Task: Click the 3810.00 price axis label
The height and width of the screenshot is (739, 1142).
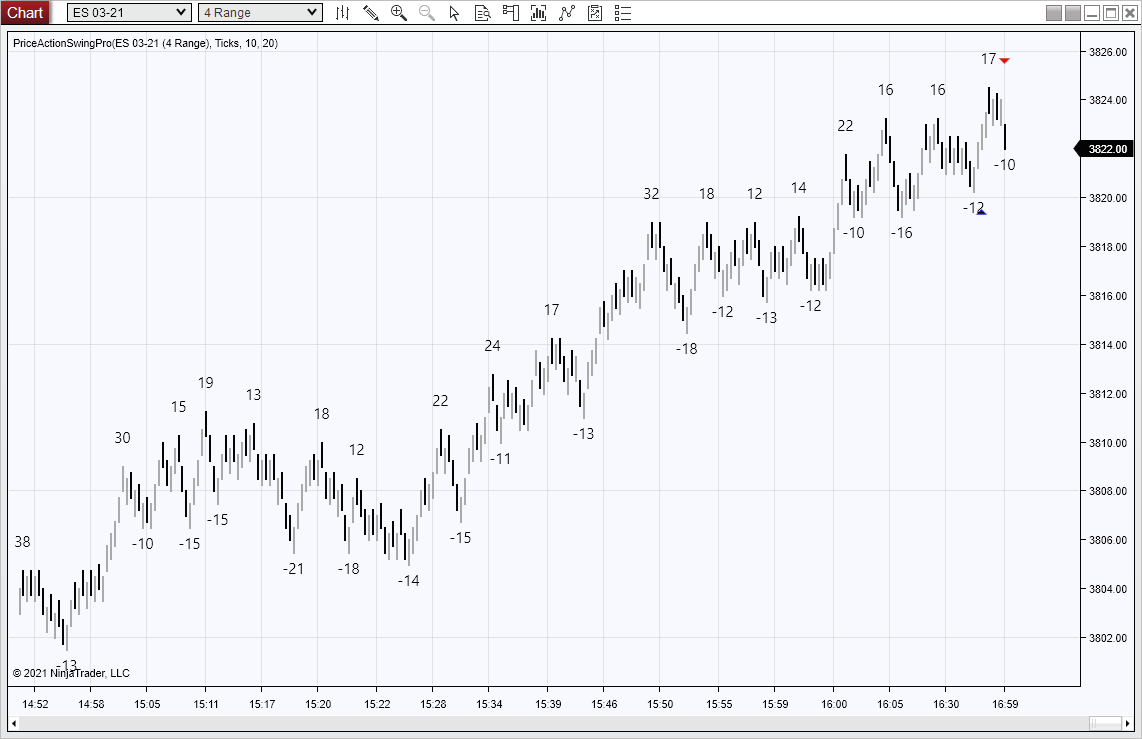Action: (1108, 443)
